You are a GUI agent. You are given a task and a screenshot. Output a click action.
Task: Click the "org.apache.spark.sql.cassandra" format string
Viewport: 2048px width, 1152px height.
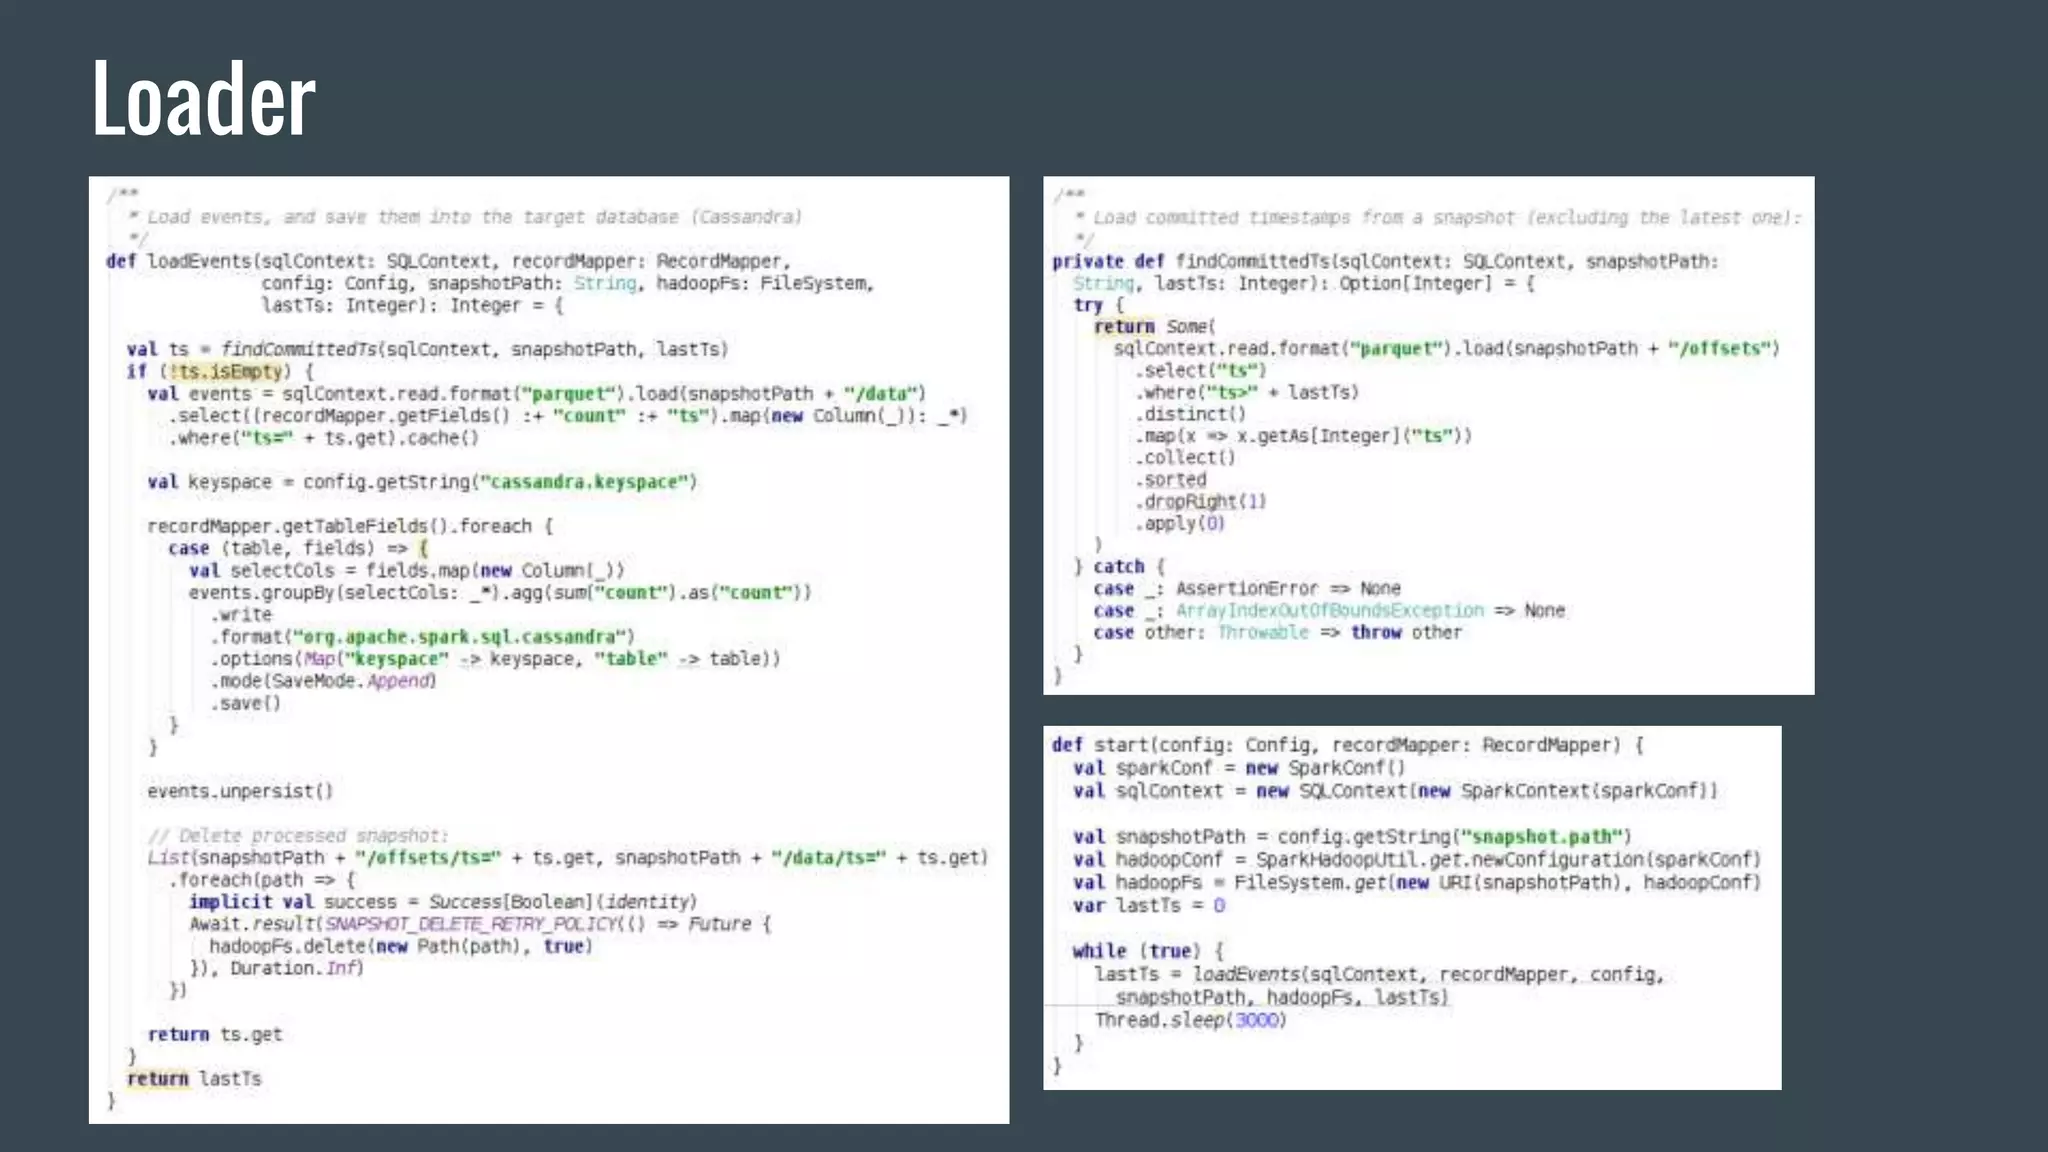[x=460, y=637]
